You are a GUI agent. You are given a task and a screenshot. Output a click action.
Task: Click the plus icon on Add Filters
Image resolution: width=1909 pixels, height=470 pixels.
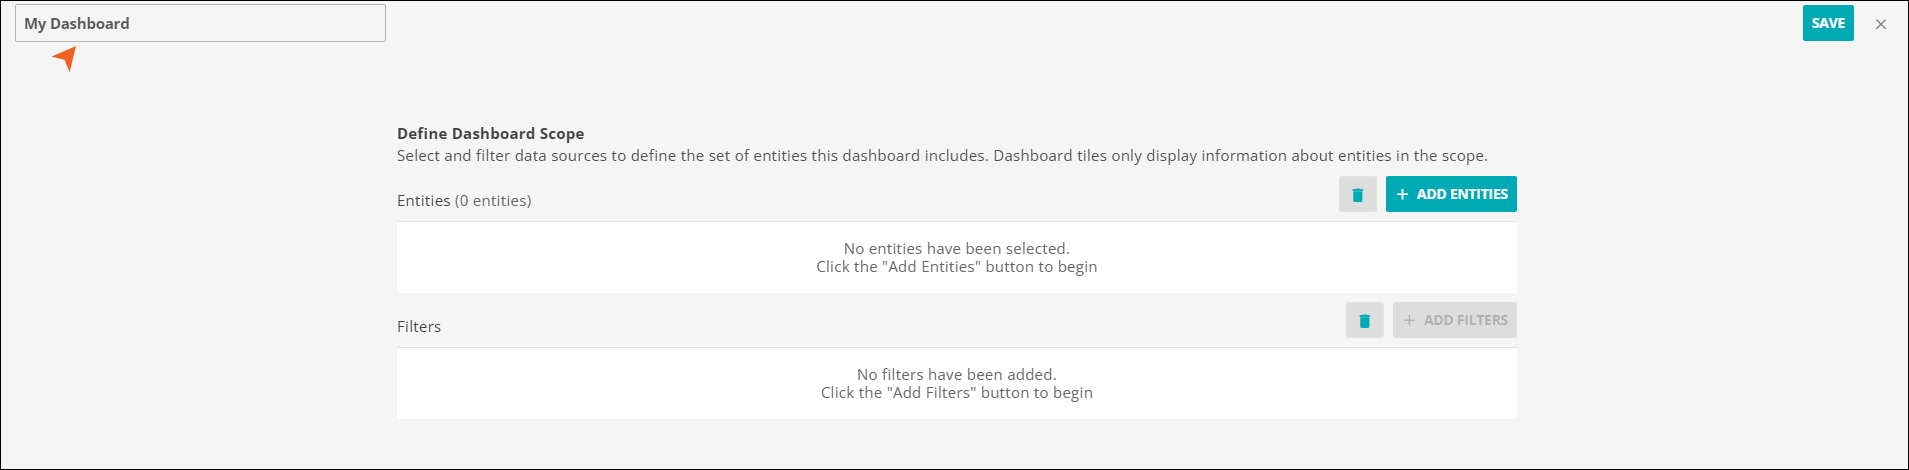pyautogui.click(x=1409, y=320)
